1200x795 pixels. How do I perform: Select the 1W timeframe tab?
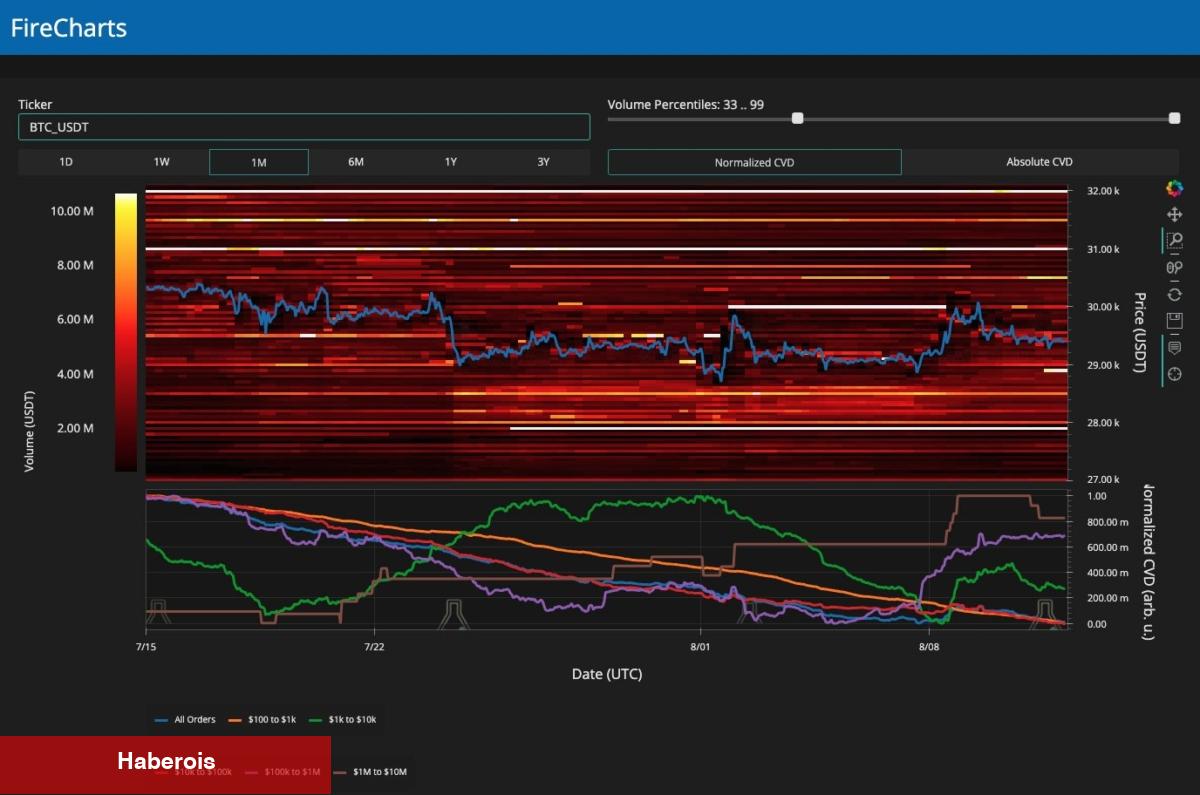[x=161, y=162]
